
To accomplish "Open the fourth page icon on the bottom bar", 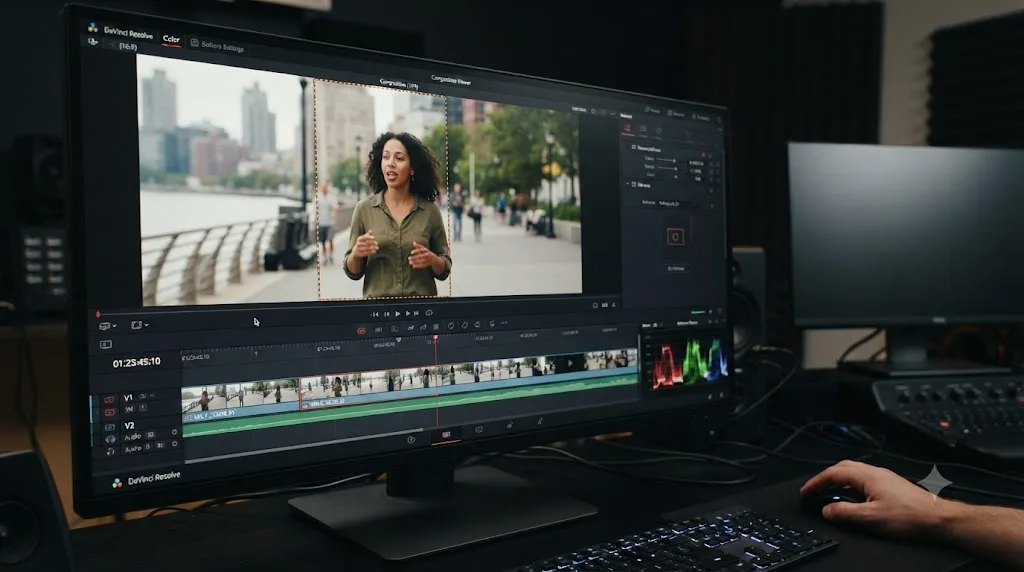I will pyautogui.click(x=509, y=425).
